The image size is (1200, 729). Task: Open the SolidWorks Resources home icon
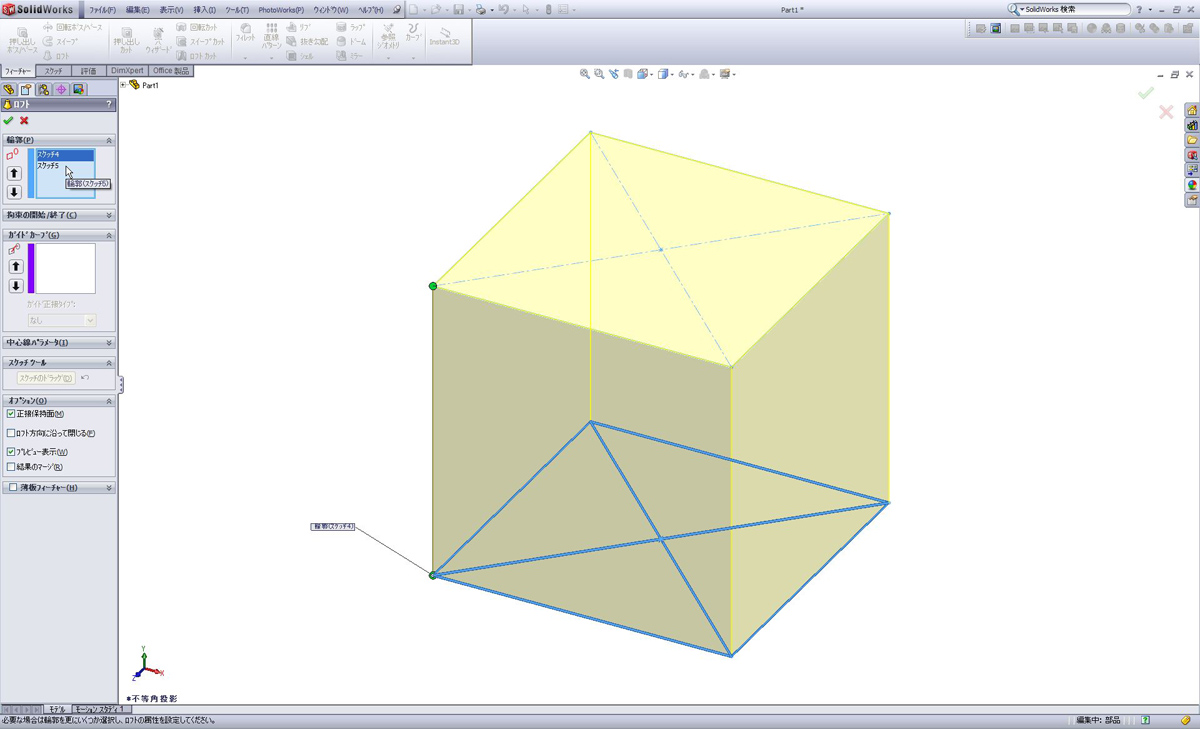coord(1192,110)
